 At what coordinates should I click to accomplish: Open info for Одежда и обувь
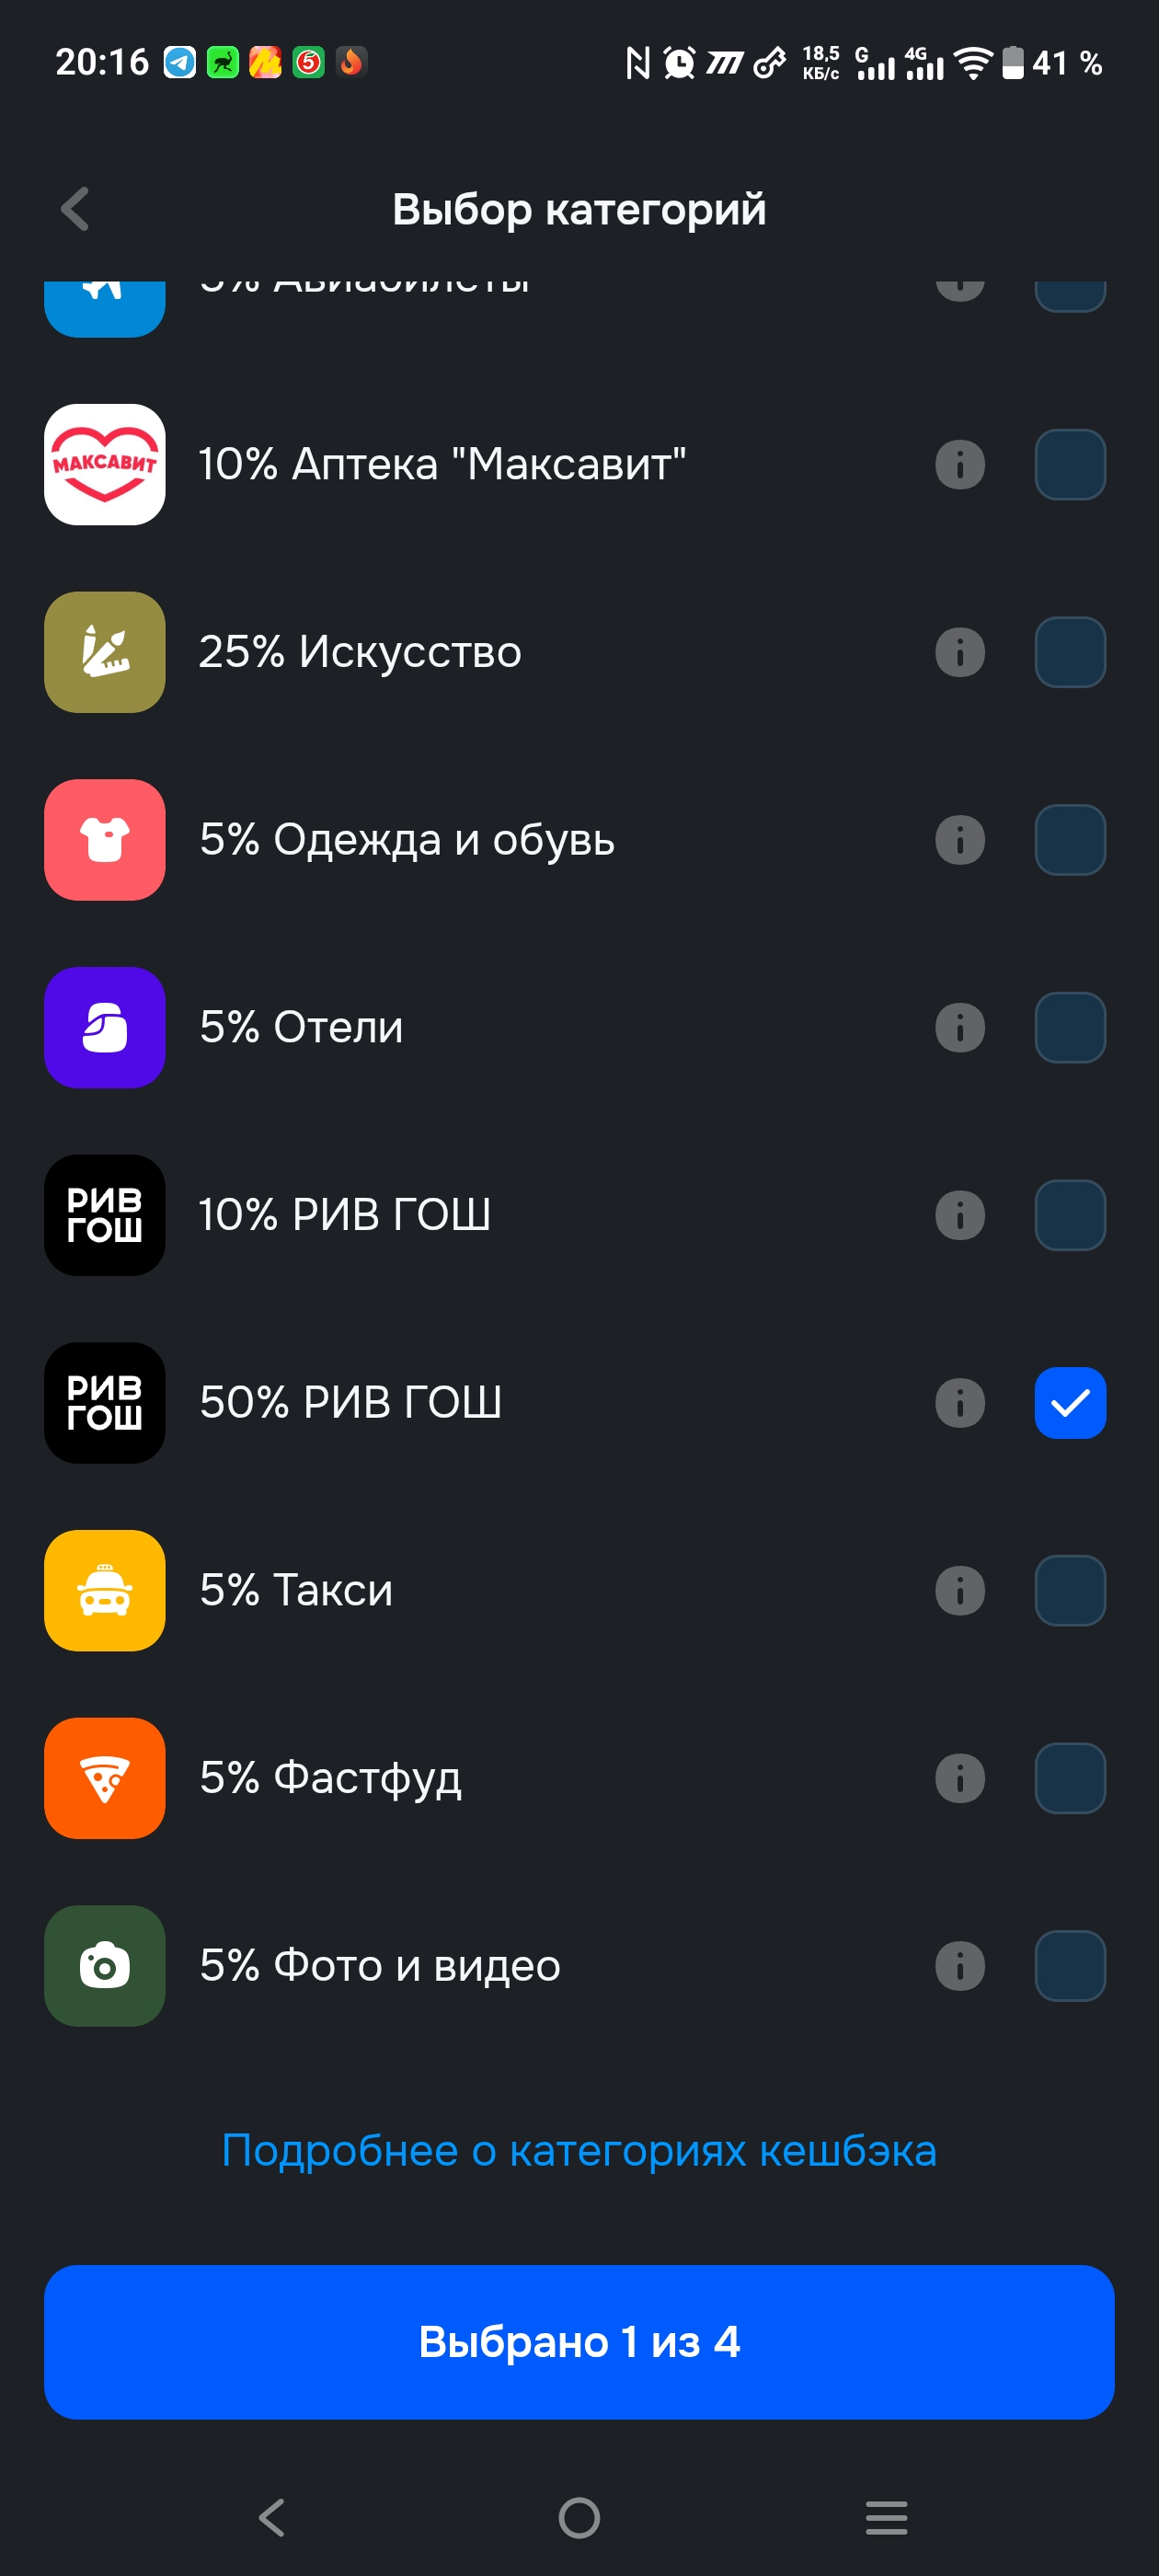tap(959, 840)
